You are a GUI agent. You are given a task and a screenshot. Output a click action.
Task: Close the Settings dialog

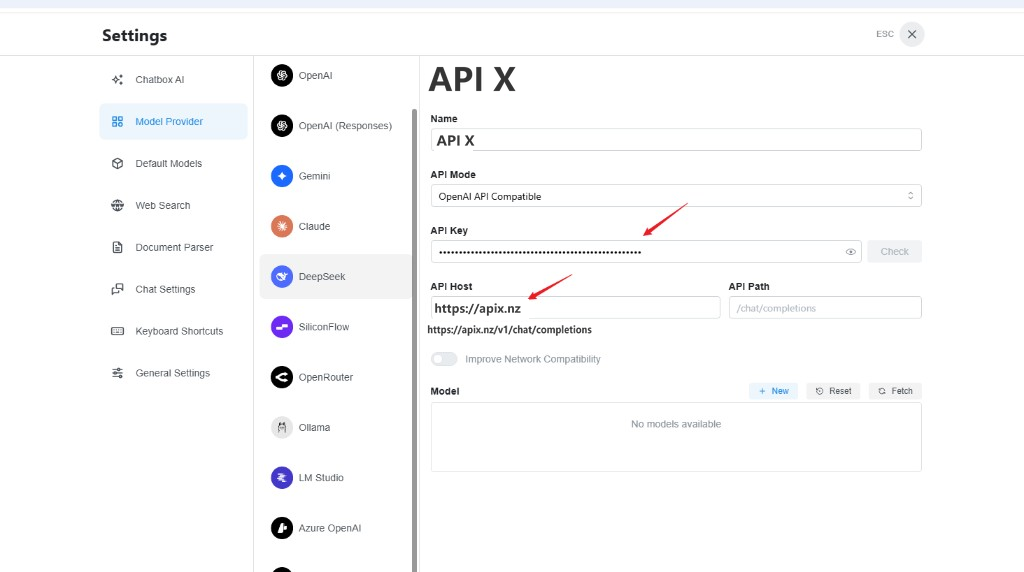point(912,34)
